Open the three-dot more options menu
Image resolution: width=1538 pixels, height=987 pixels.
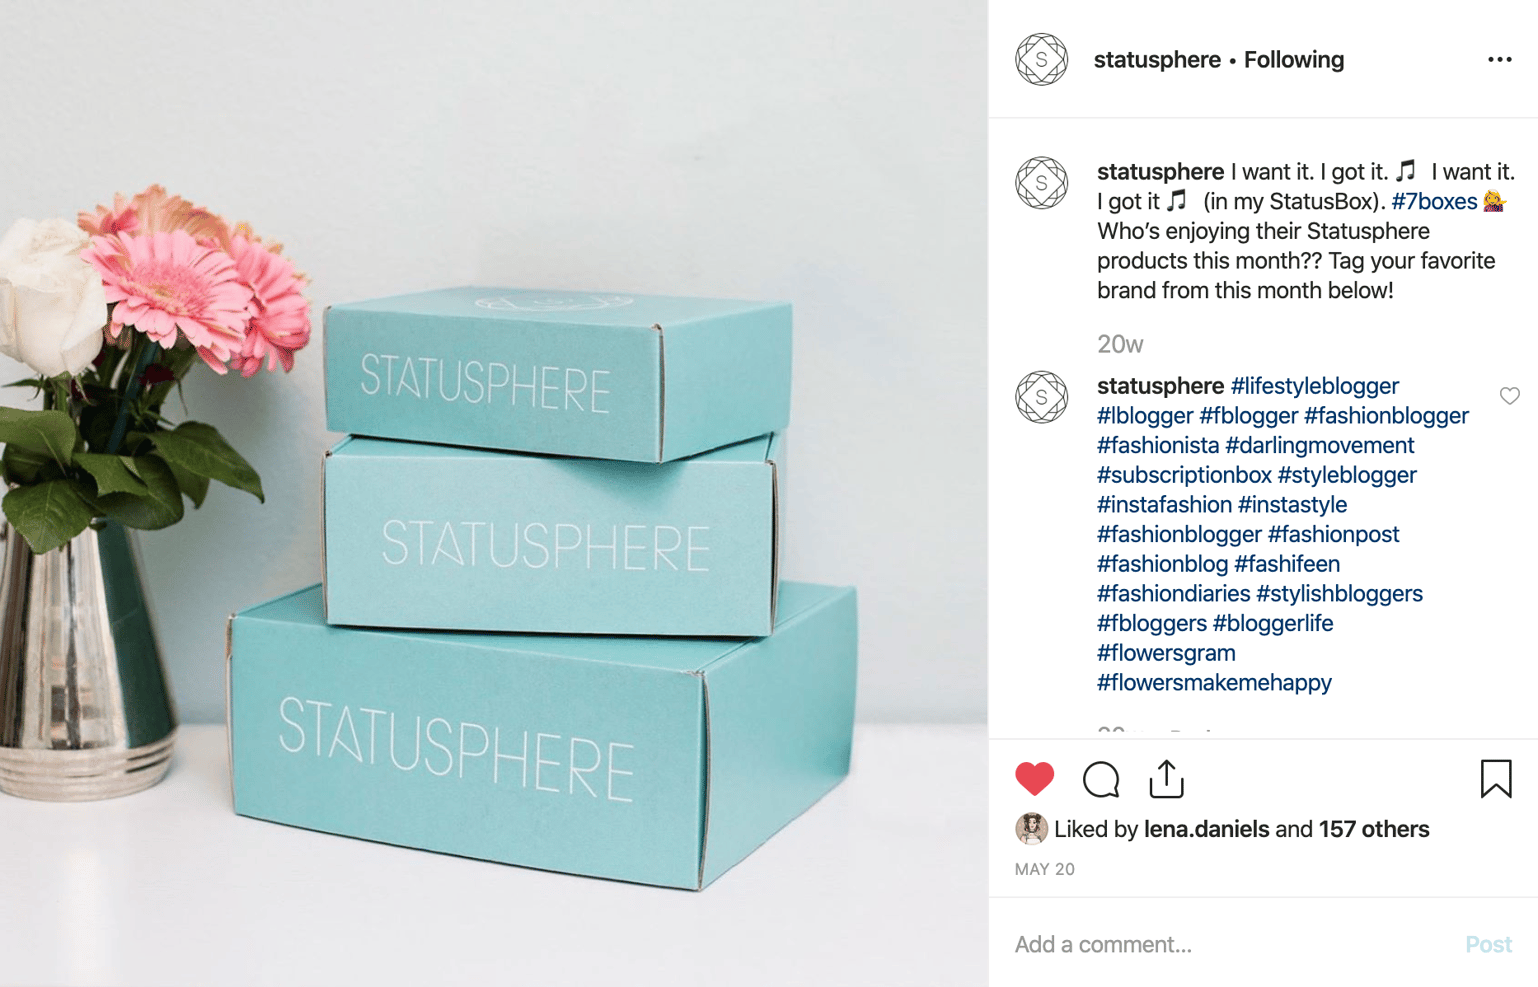click(1499, 60)
